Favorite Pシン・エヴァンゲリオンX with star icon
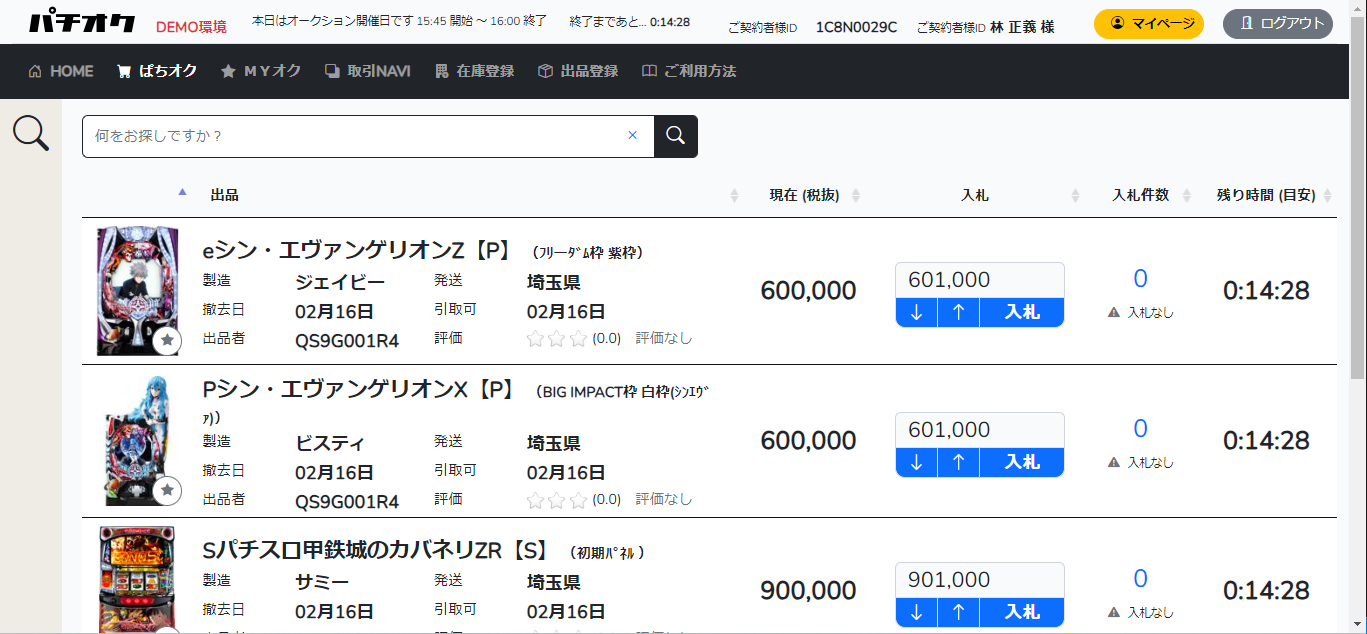Screen dimensions: 1367x634 168,491
